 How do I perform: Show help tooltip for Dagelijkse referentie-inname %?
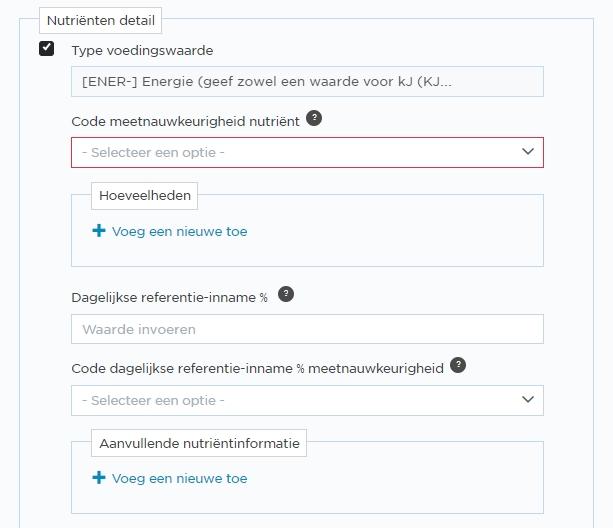286,294
